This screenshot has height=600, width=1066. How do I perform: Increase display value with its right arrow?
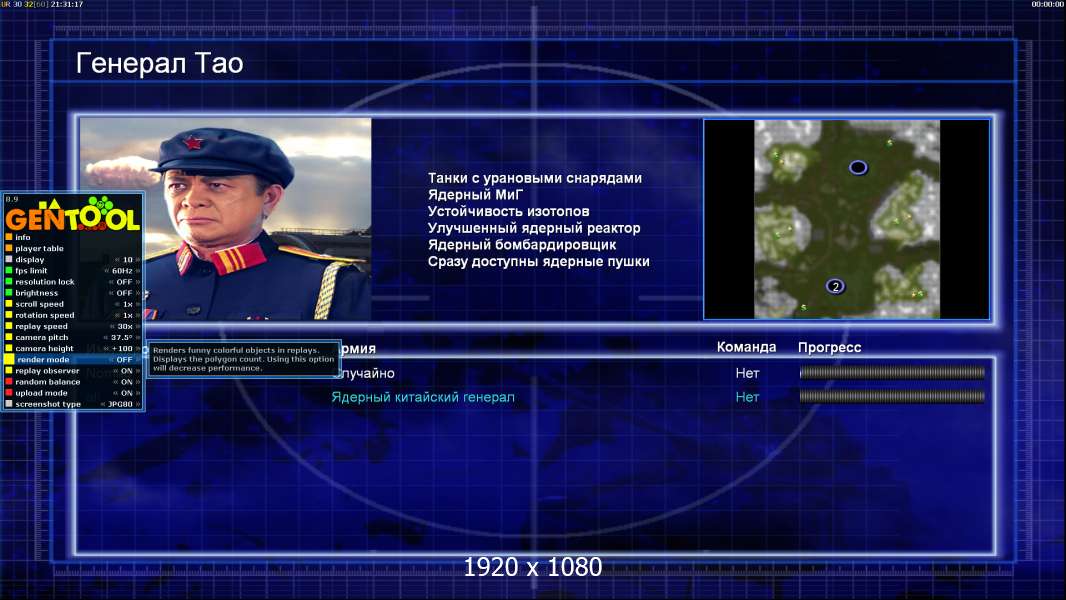pyautogui.click(x=138, y=260)
